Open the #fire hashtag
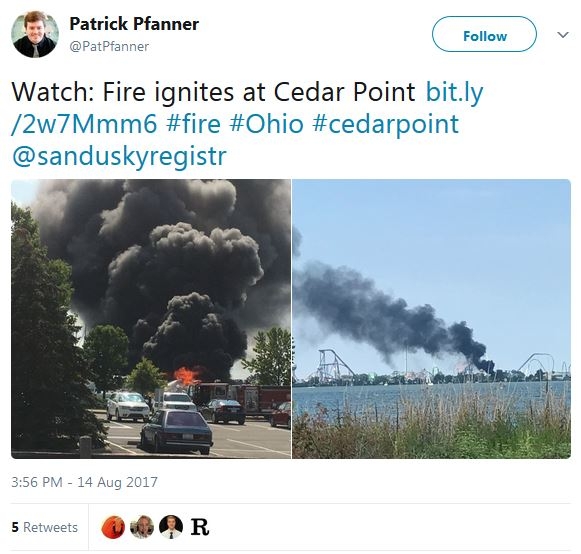Viewport: 581px width, 554px height. pyautogui.click(x=193, y=123)
